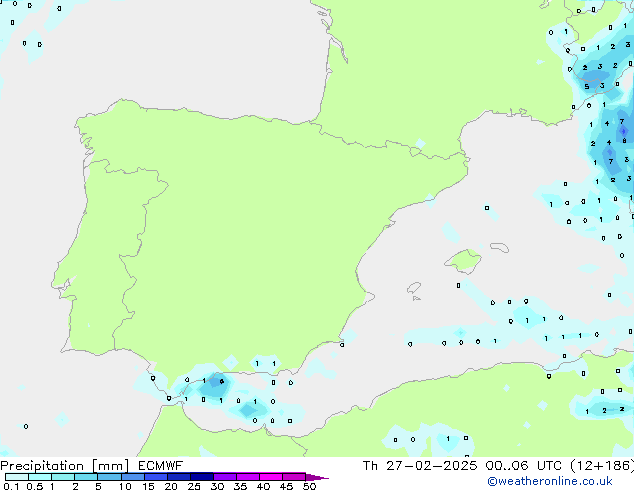Click the 'ECMWF' model label
Screen dimensions: 634x490
pos(161,466)
